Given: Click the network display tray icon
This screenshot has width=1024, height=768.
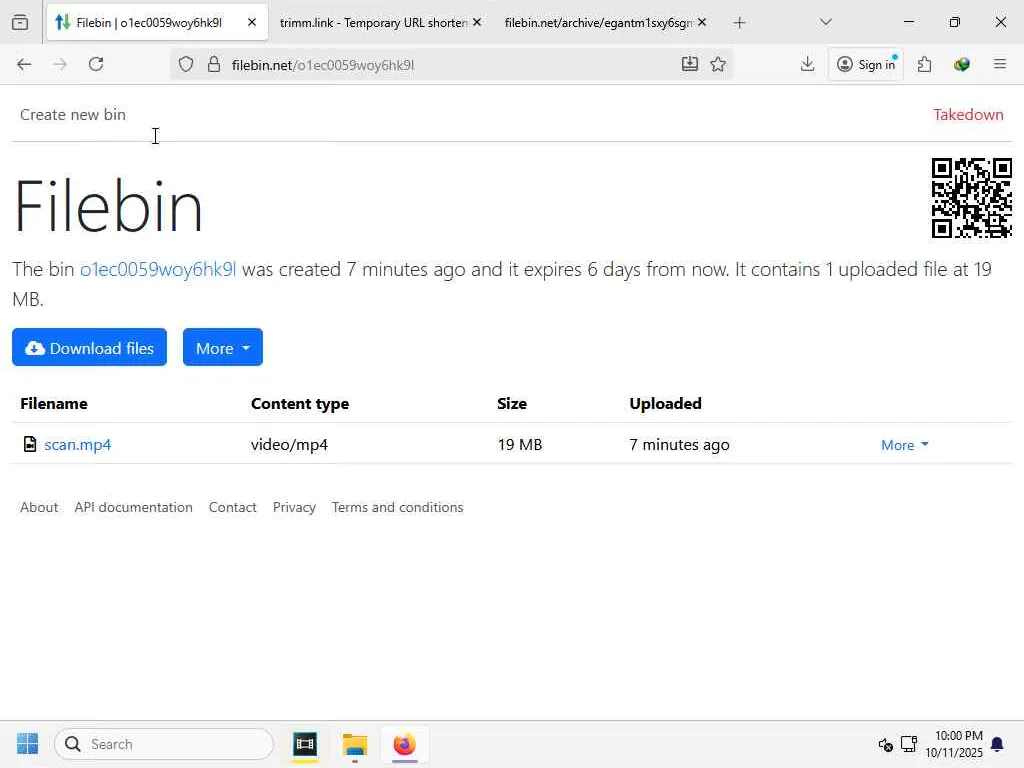Looking at the screenshot, I should point(908,744).
